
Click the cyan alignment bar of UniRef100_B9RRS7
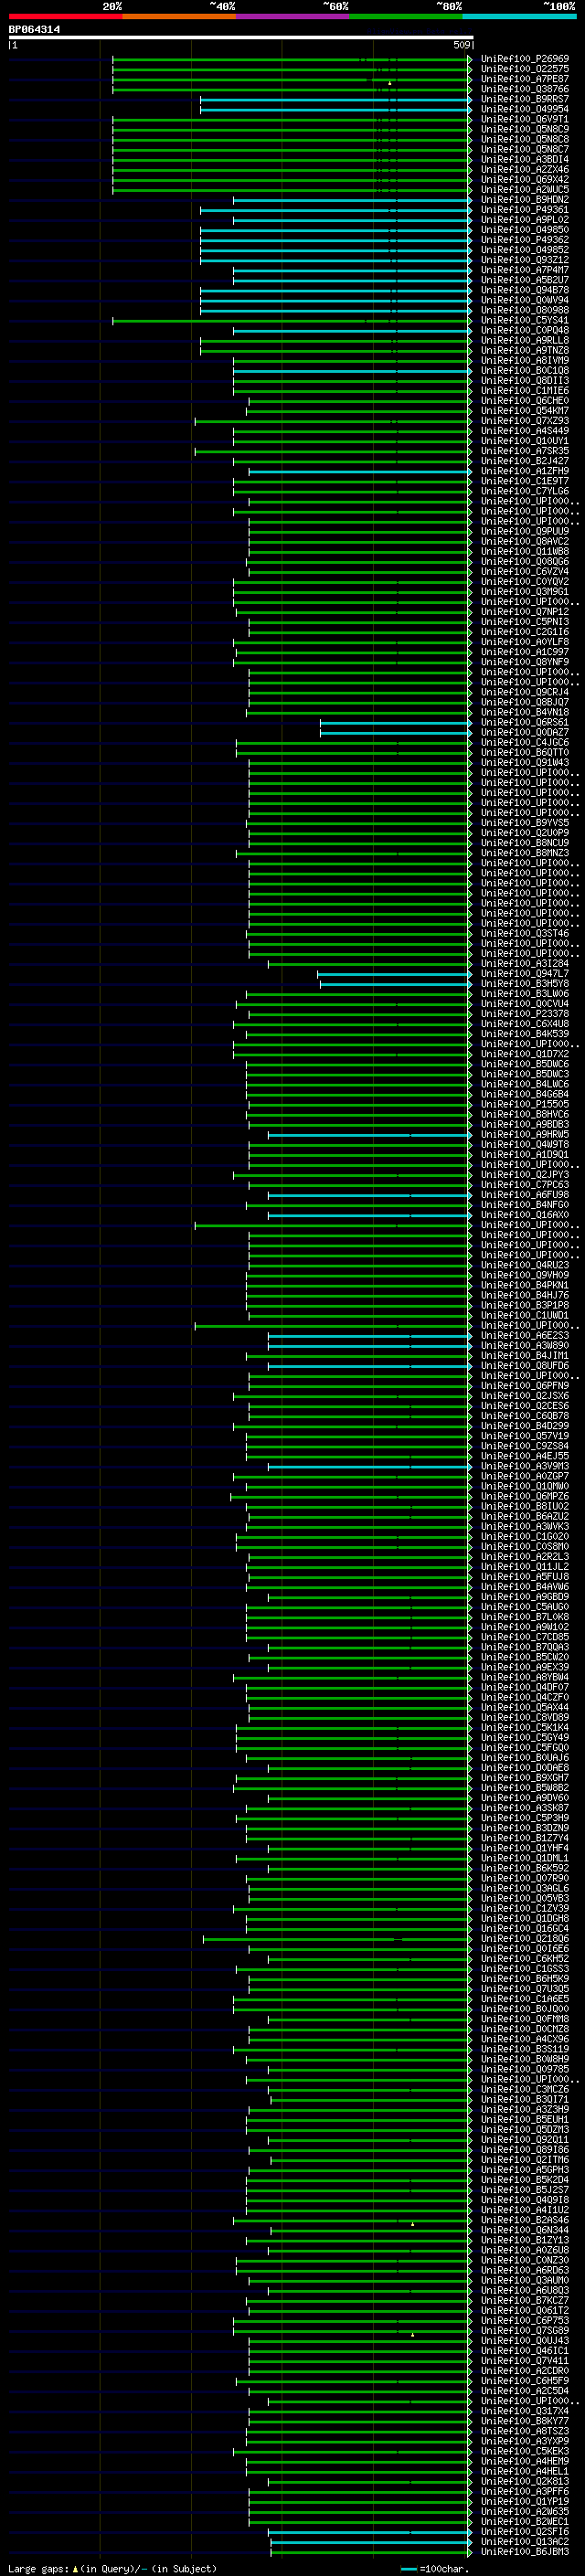(335, 99)
